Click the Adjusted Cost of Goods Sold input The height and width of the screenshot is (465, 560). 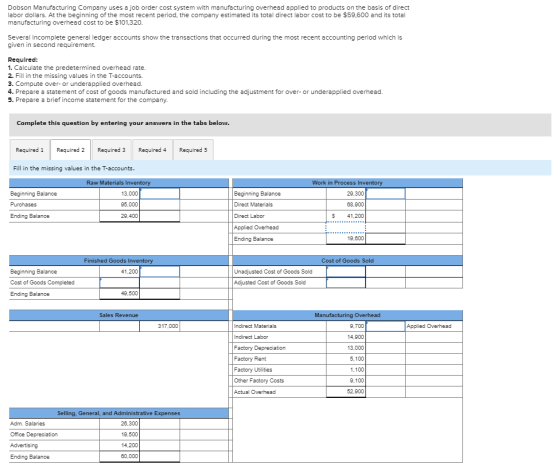[x=346, y=282]
